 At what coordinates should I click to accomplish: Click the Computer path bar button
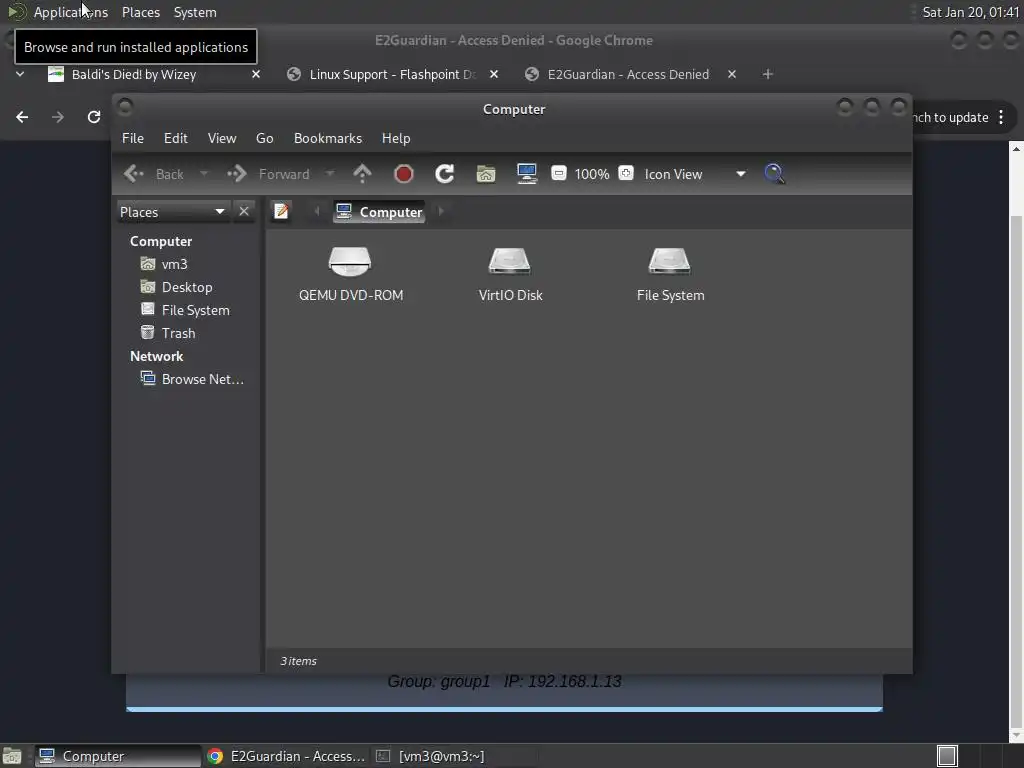(379, 212)
